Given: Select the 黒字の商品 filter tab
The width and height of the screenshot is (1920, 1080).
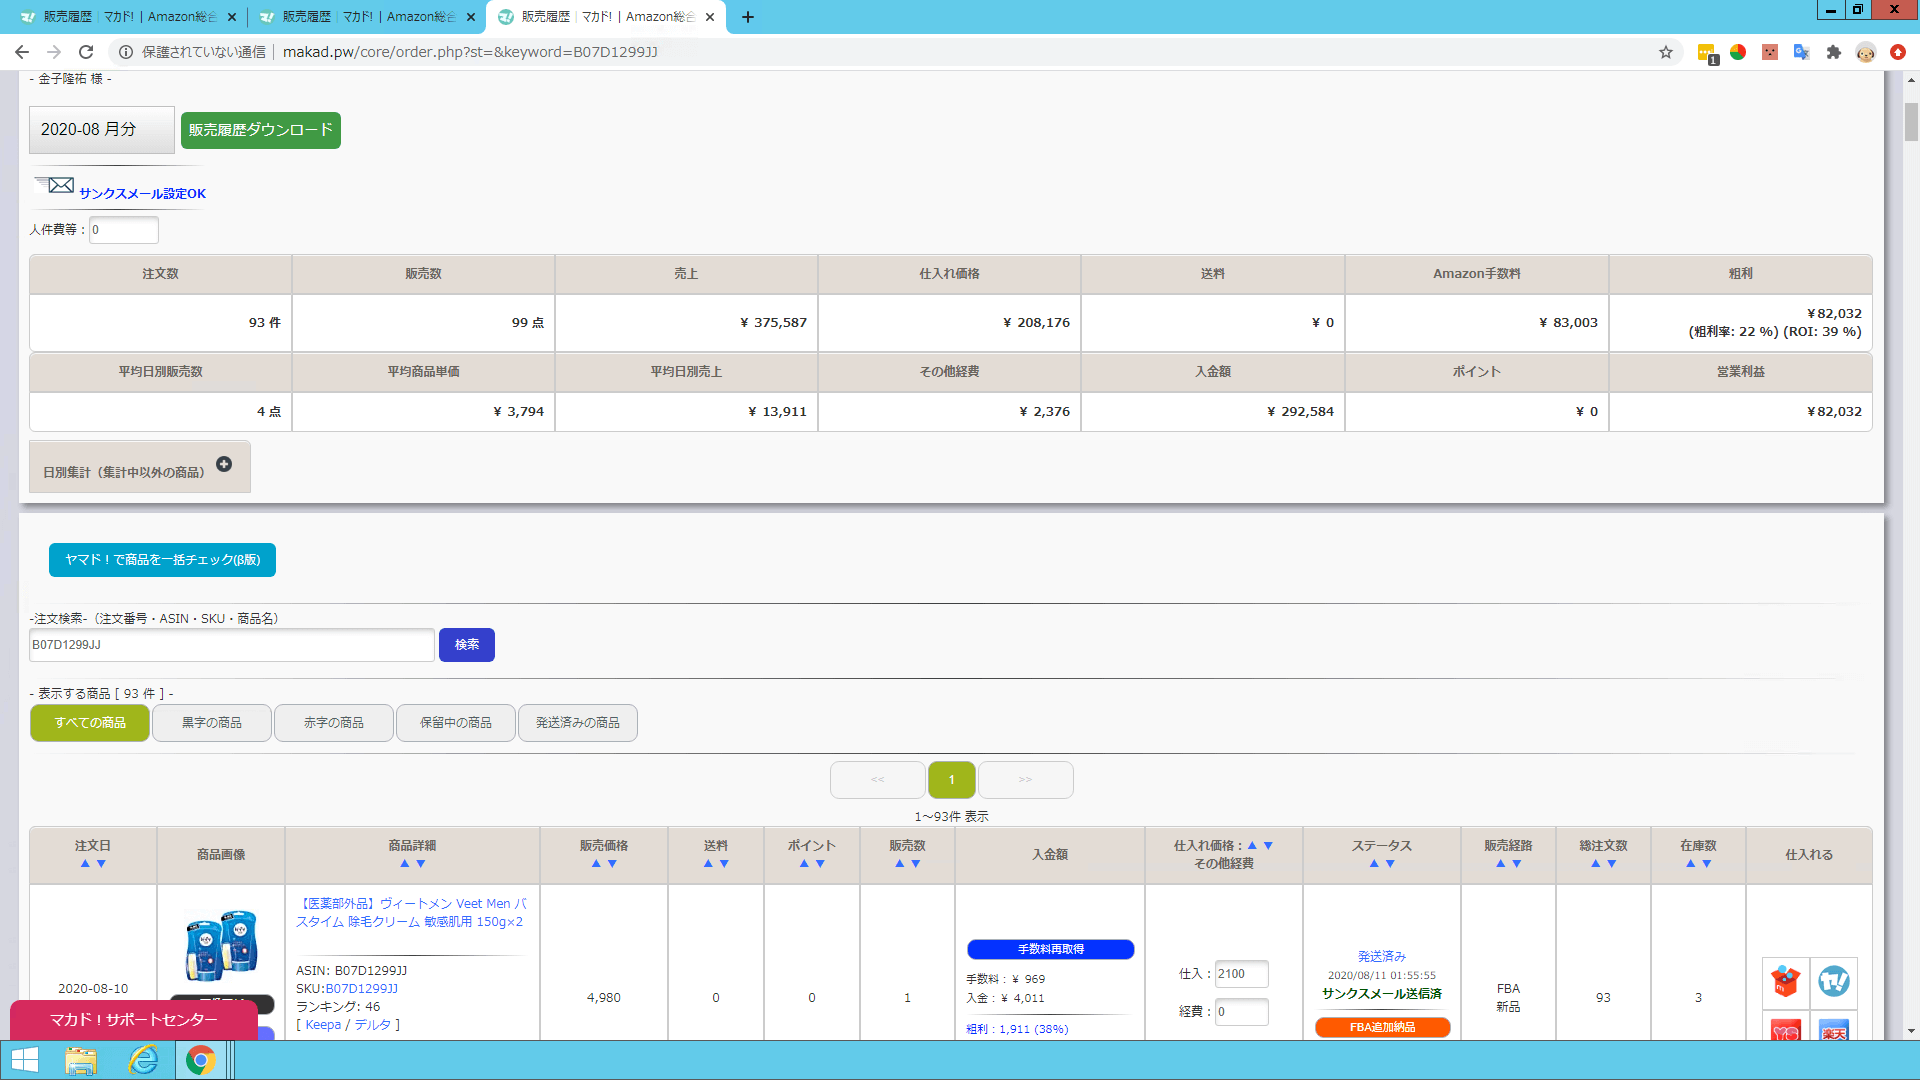Looking at the screenshot, I should coord(212,723).
